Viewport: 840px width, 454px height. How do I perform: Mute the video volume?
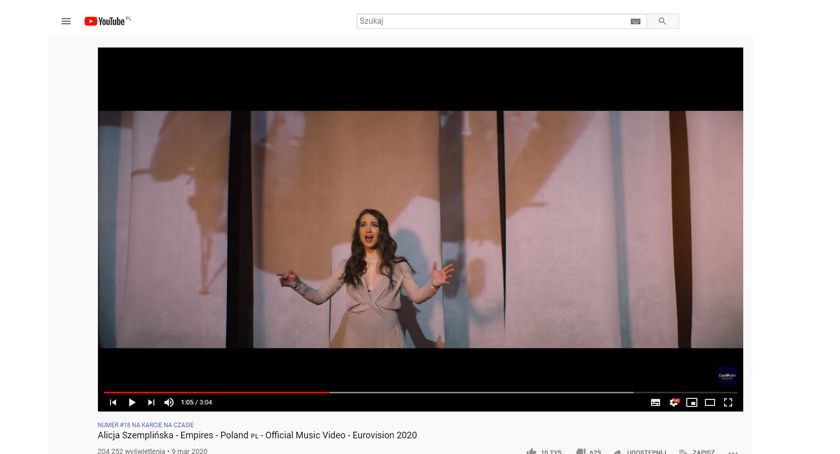169,402
